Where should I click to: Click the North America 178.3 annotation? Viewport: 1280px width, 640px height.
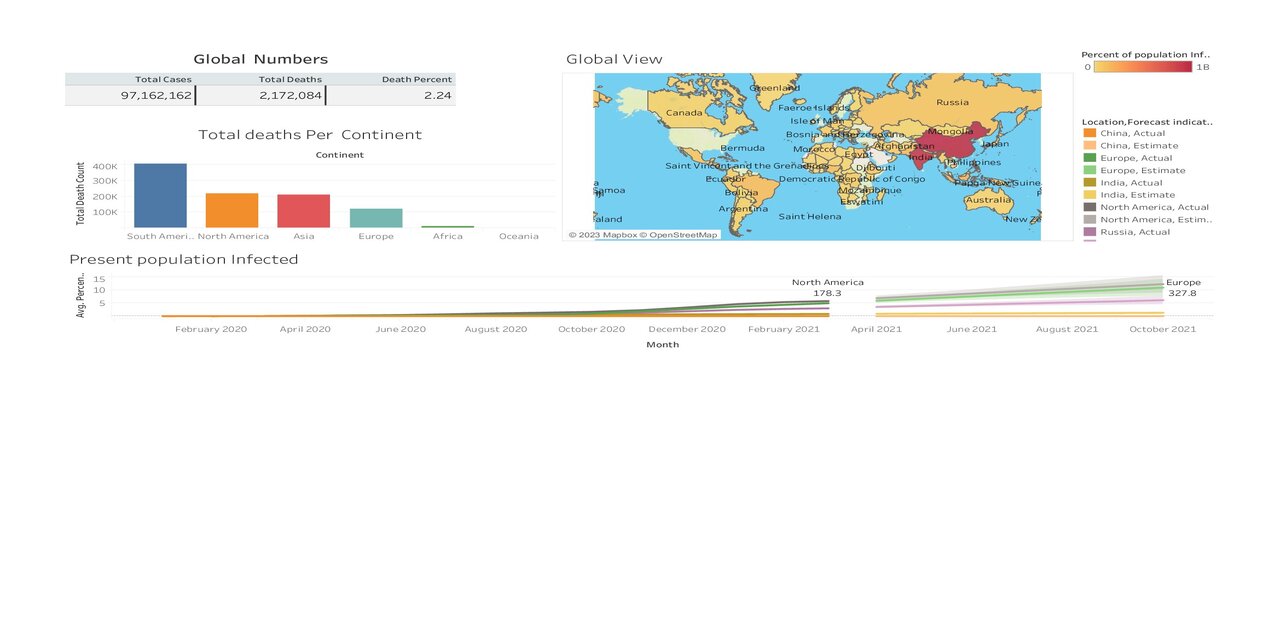click(x=829, y=288)
